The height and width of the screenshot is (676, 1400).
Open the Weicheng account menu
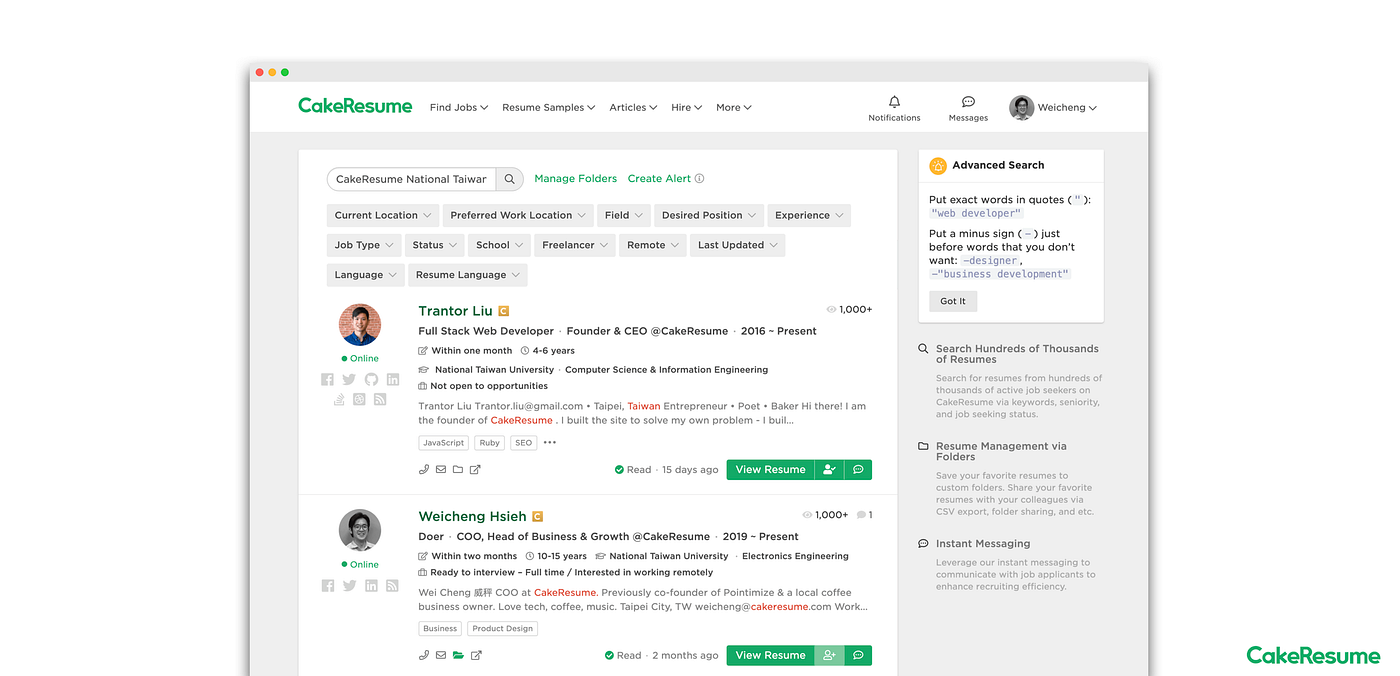[1053, 107]
